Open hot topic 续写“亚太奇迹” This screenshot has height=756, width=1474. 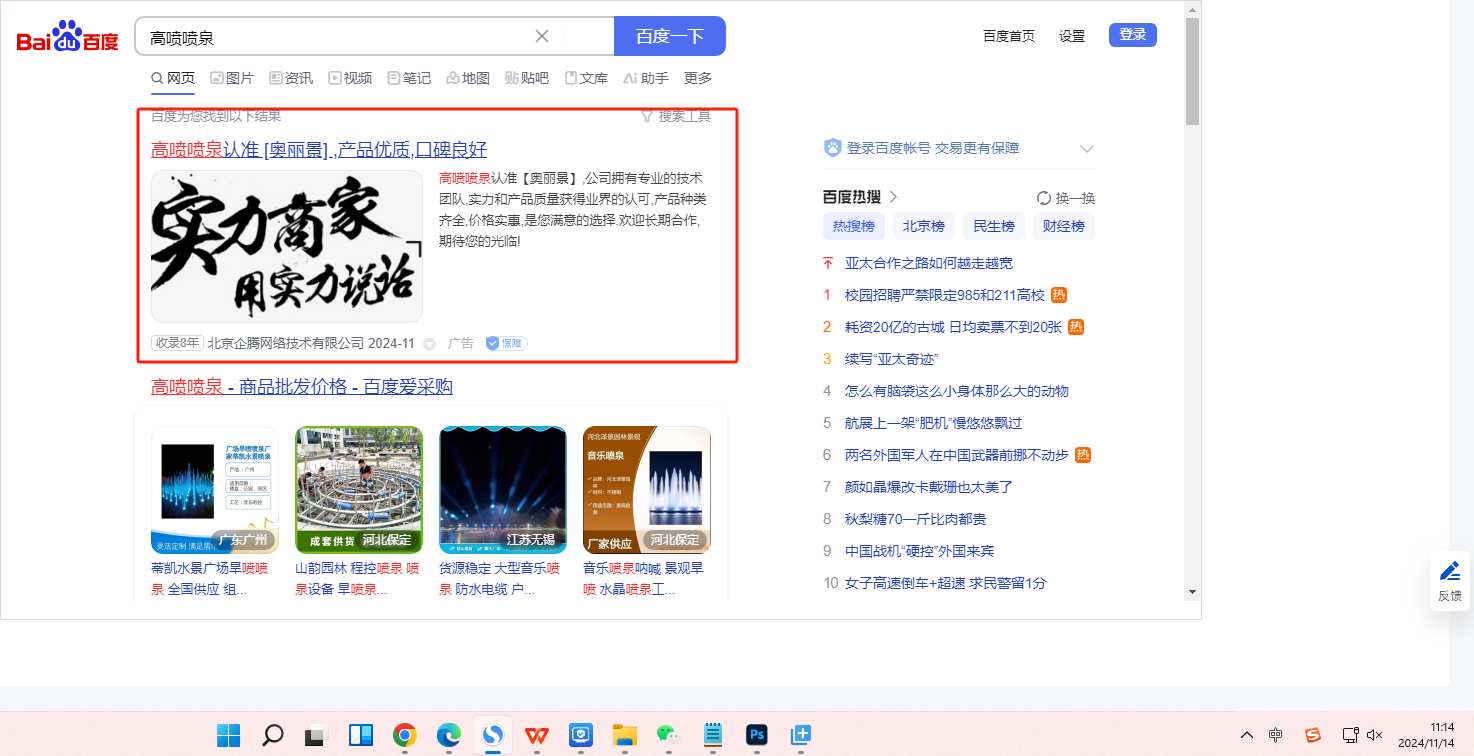pyautogui.click(x=891, y=359)
